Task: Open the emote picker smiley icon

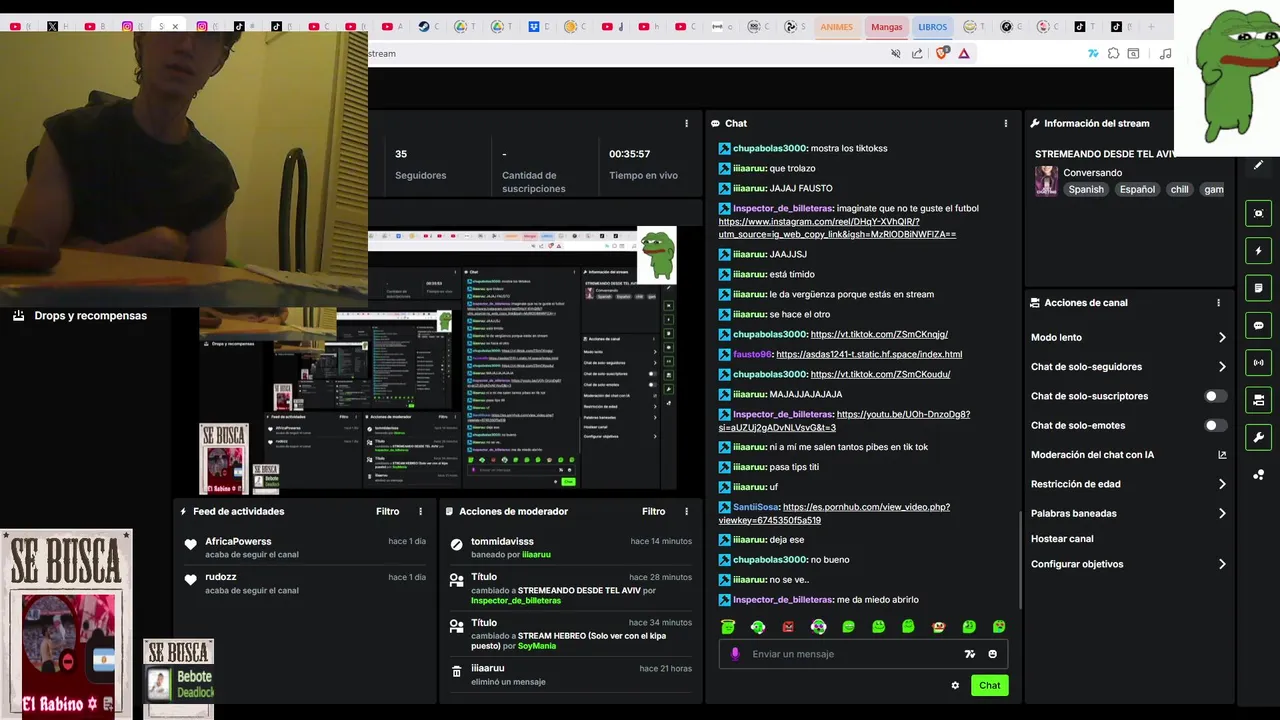Action: coord(992,654)
